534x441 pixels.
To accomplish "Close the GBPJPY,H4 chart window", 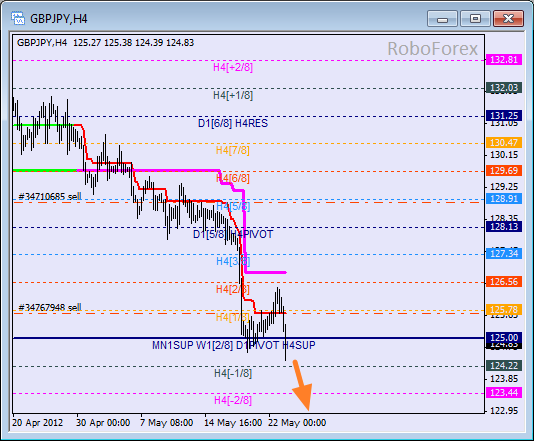I will (x=508, y=18).
